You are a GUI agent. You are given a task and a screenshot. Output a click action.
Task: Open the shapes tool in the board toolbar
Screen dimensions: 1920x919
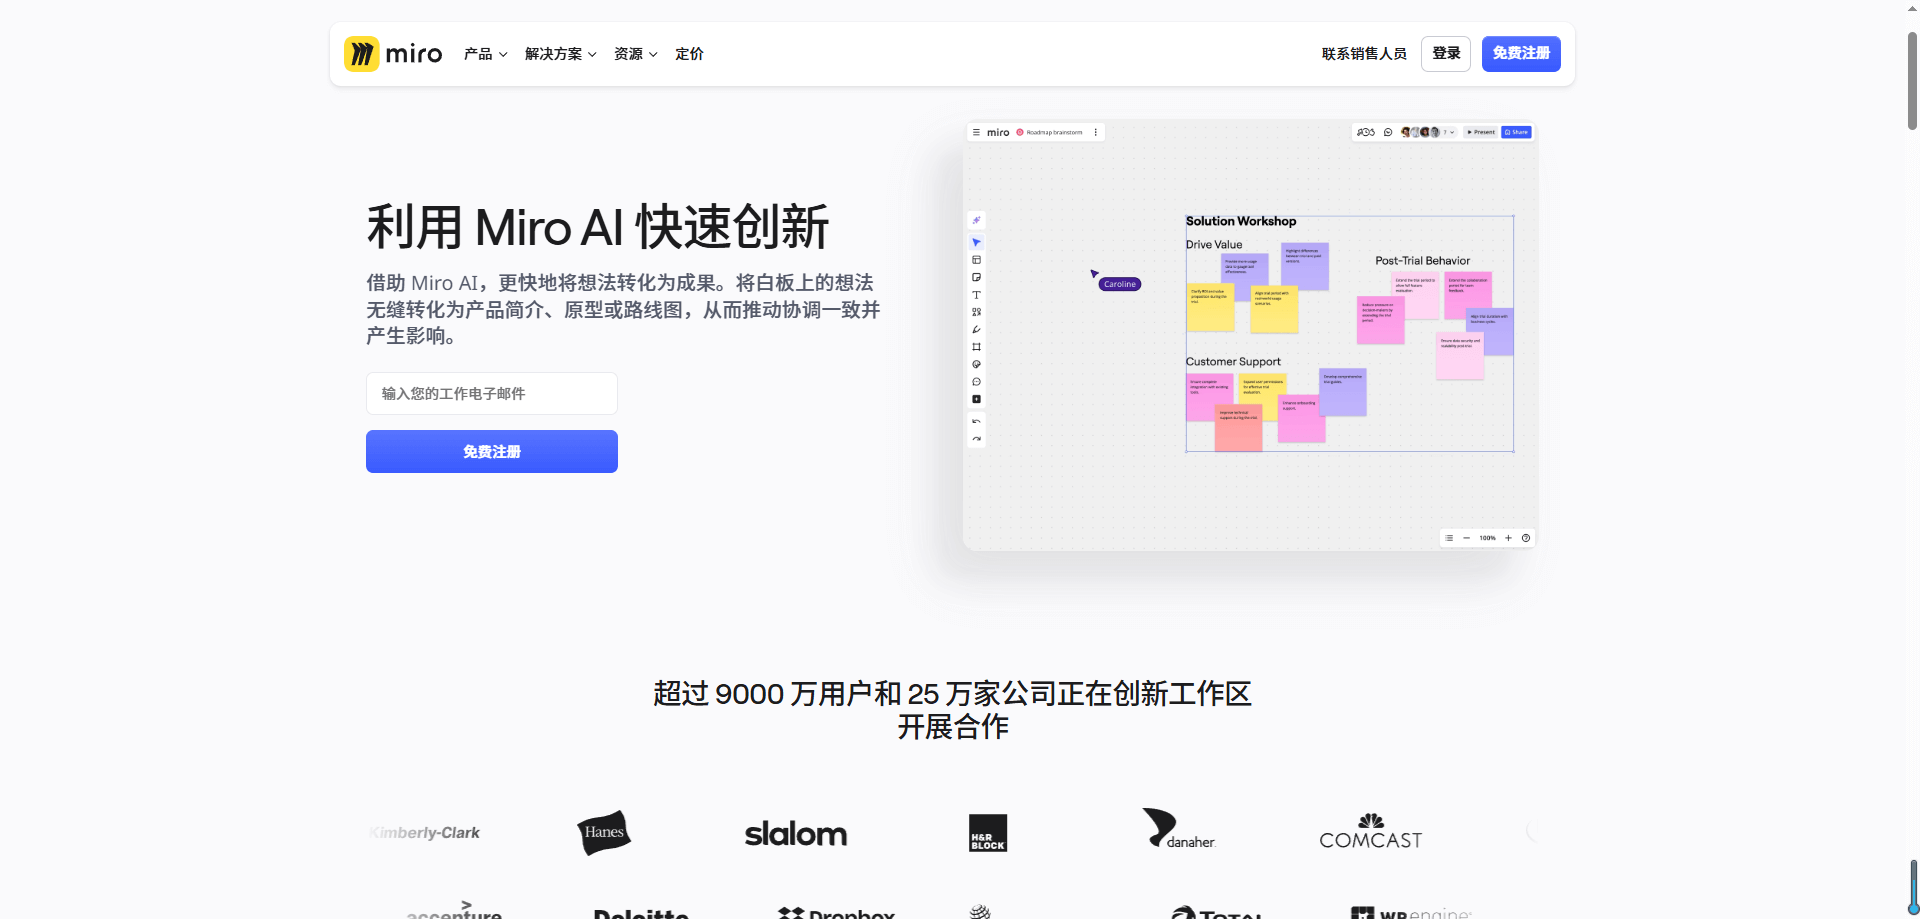point(976,312)
